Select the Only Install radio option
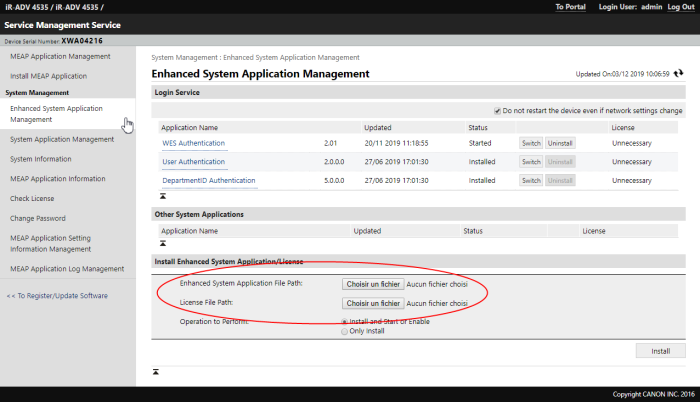 point(346,331)
